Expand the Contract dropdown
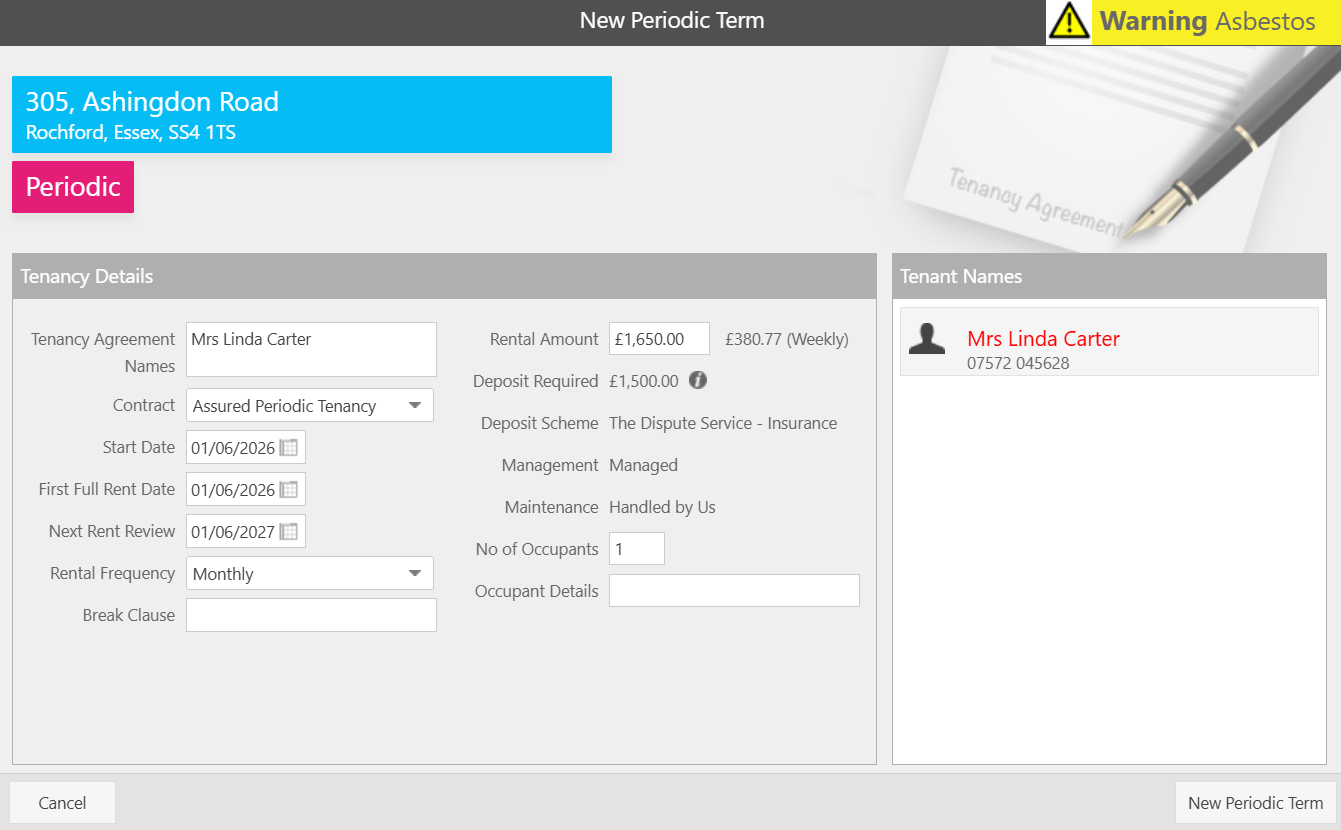 (x=415, y=406)
